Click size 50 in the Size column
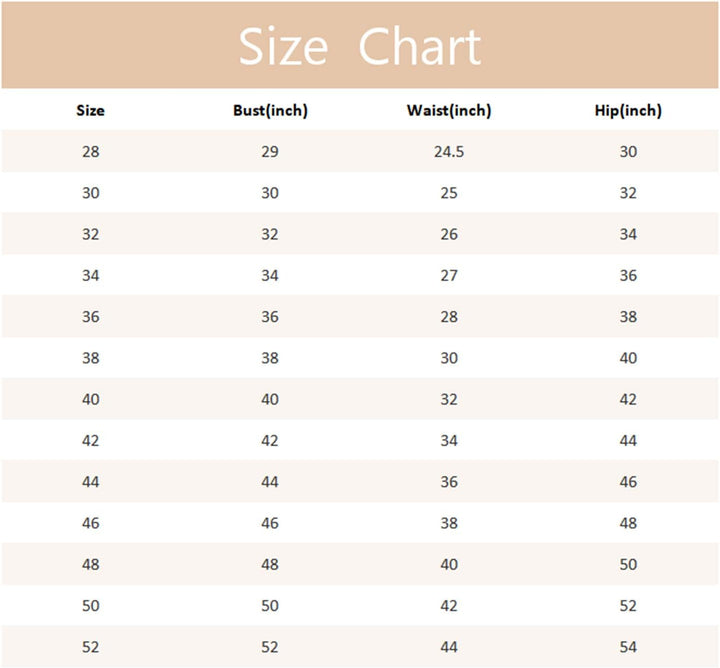 (91, 605)
